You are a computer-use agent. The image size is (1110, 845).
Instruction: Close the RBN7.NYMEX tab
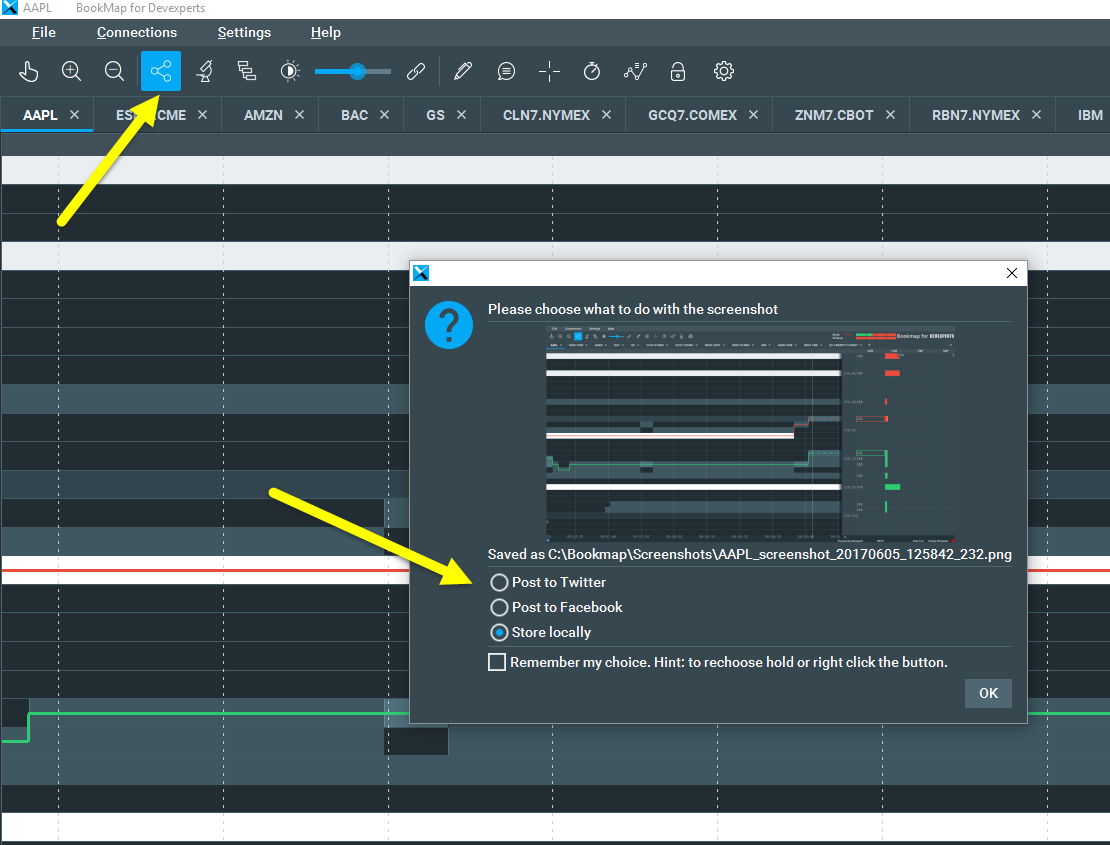point(1036,115)
